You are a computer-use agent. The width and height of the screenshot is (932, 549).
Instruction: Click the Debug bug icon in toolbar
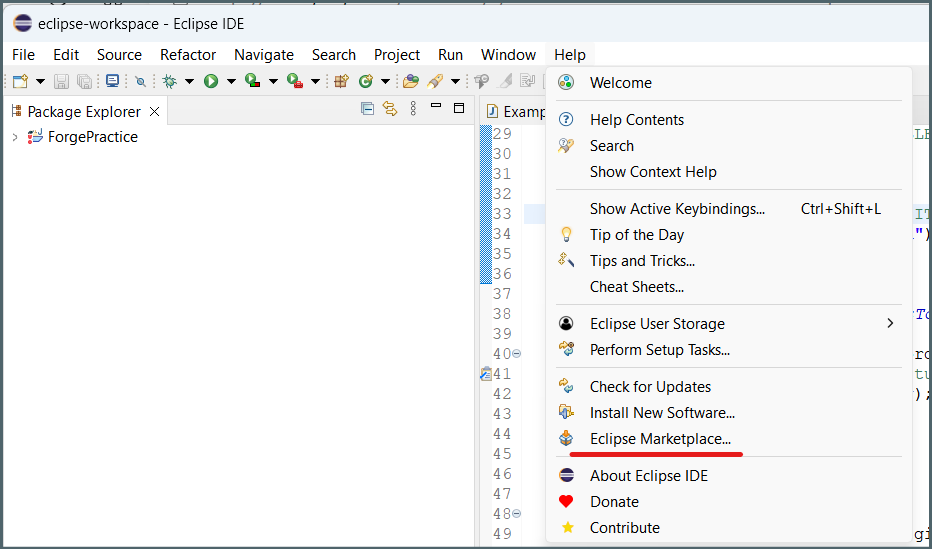[170, 81]
